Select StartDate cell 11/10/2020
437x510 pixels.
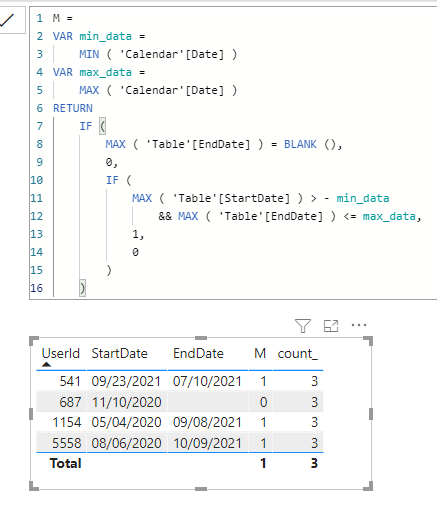click(x=126, y=402)
